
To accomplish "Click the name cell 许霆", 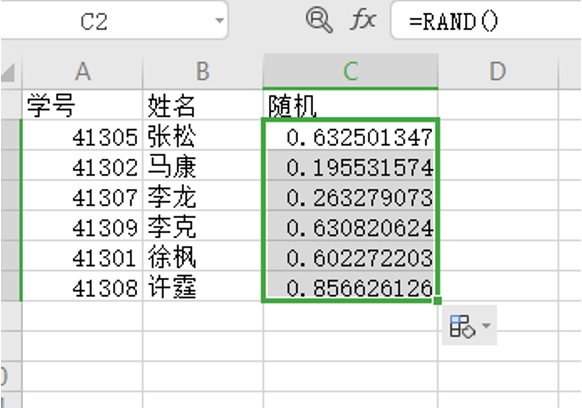I will click(203, 286).
